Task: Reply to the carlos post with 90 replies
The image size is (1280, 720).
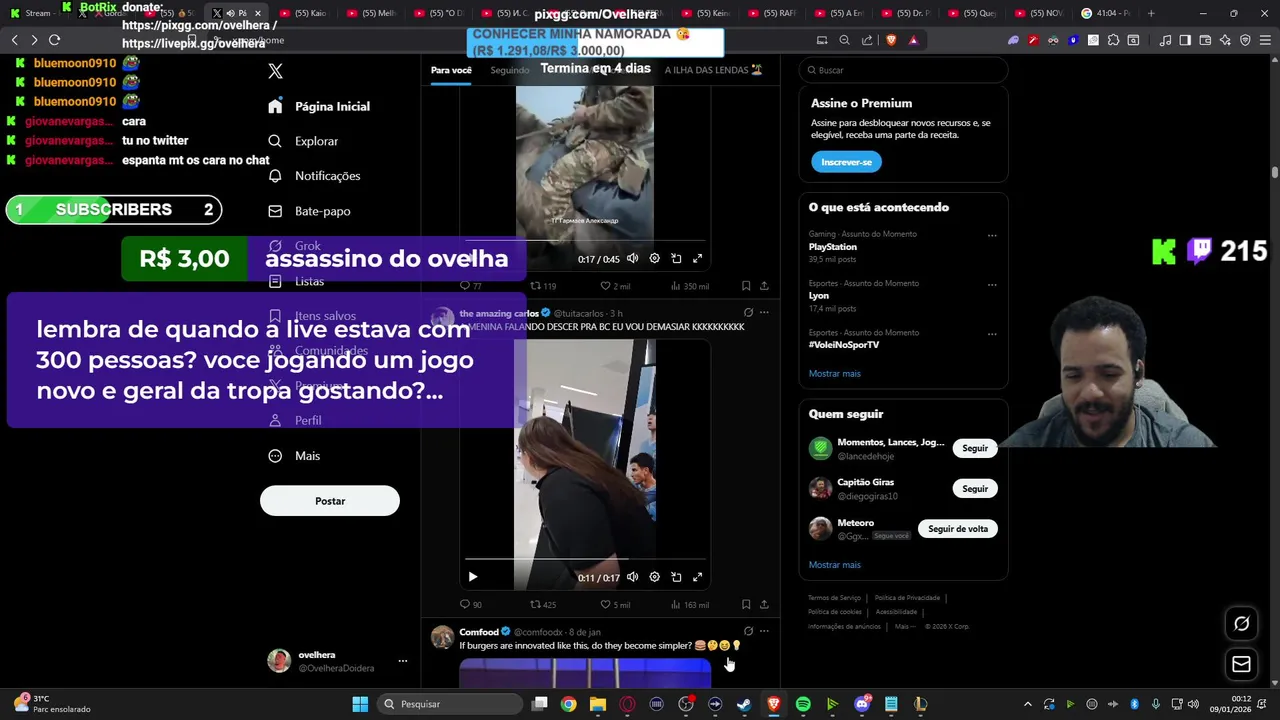Action: [470, 605]
